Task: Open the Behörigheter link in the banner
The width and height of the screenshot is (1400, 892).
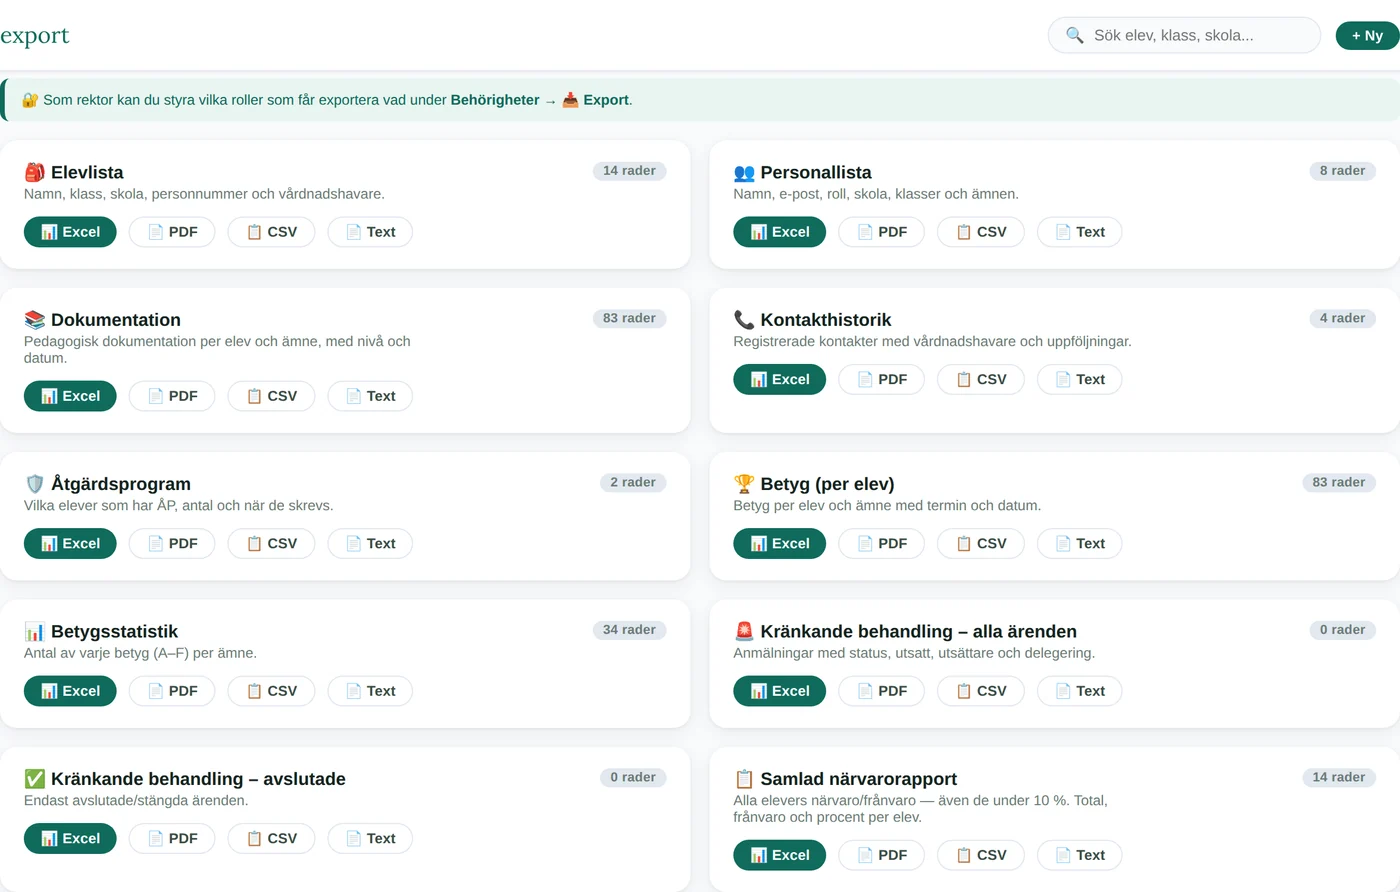Action: click(495, 100)
